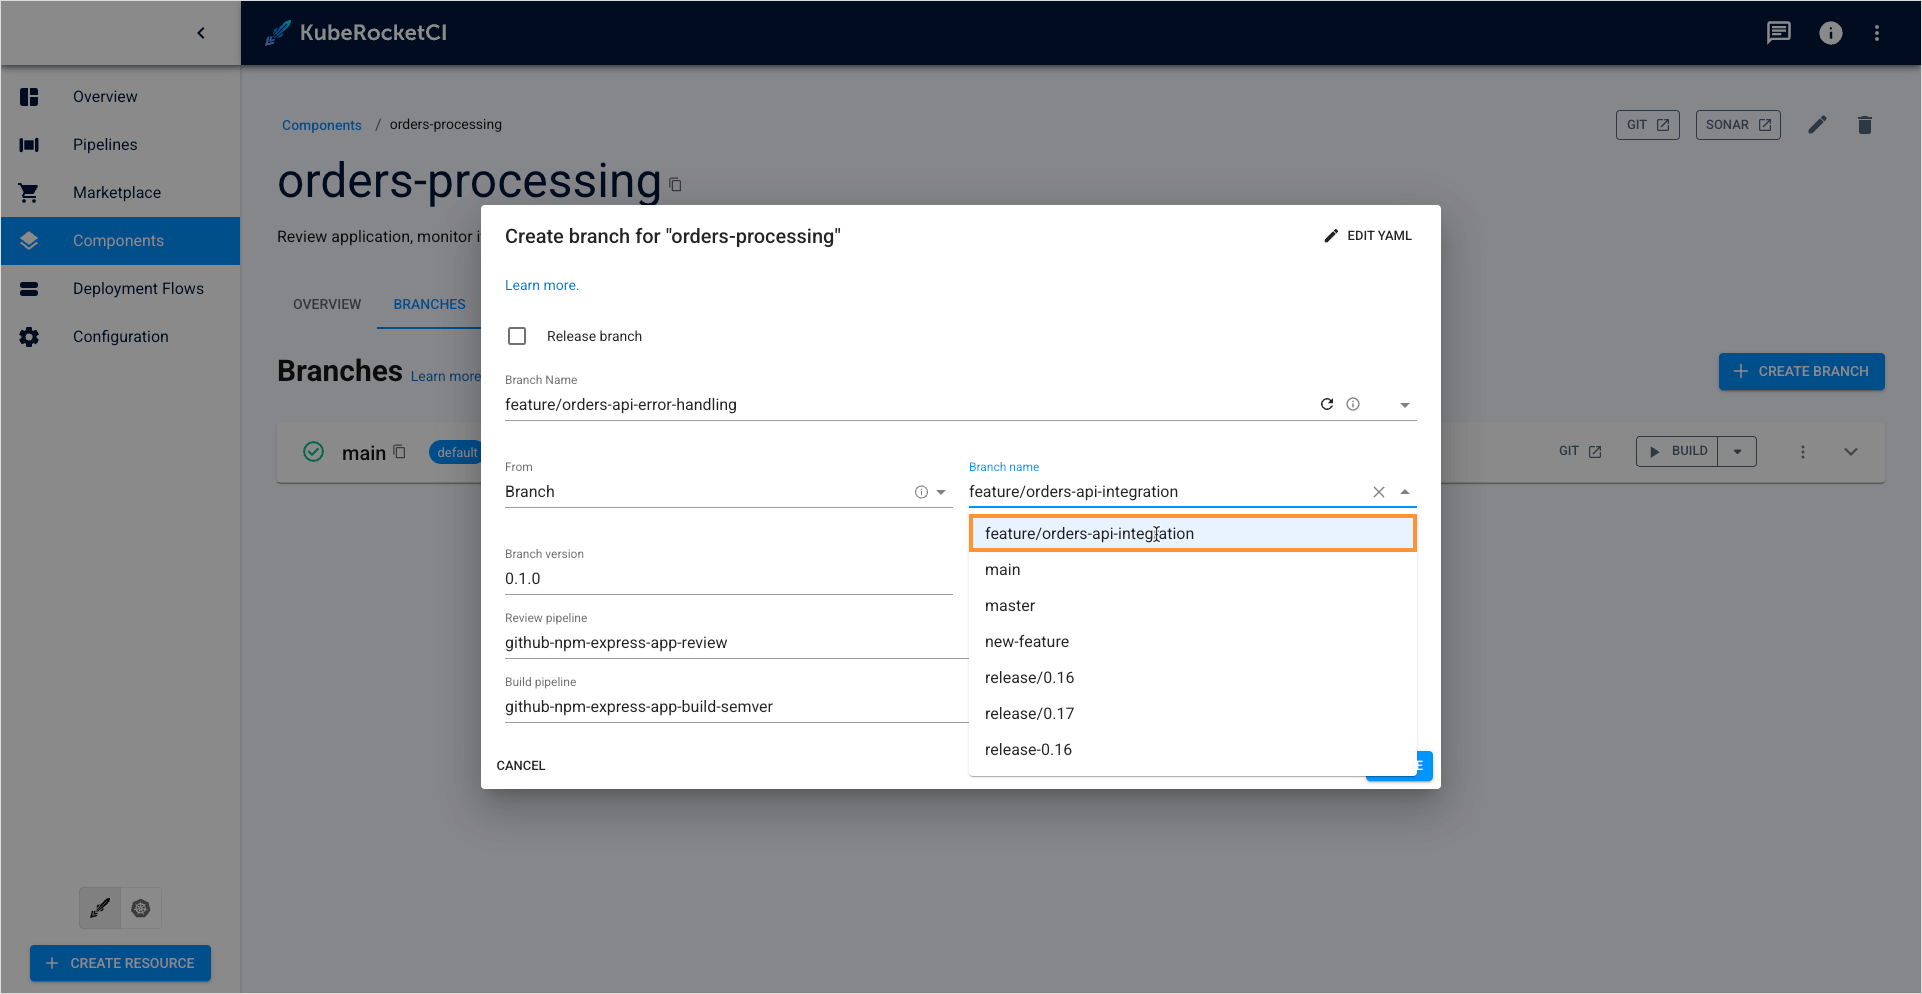Clear the Branch name selection with the X

click(x=1379, y=491)
